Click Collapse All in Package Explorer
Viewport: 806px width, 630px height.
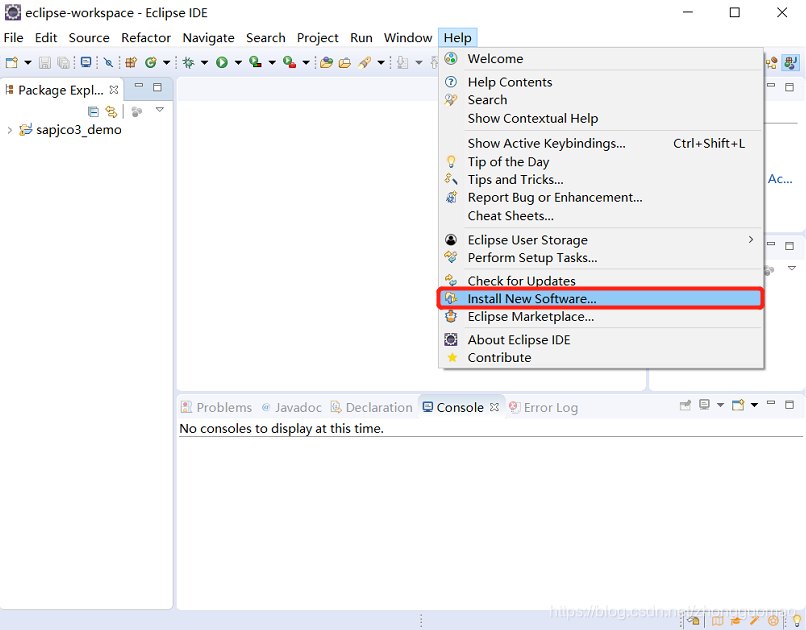(x=93, y=112)
